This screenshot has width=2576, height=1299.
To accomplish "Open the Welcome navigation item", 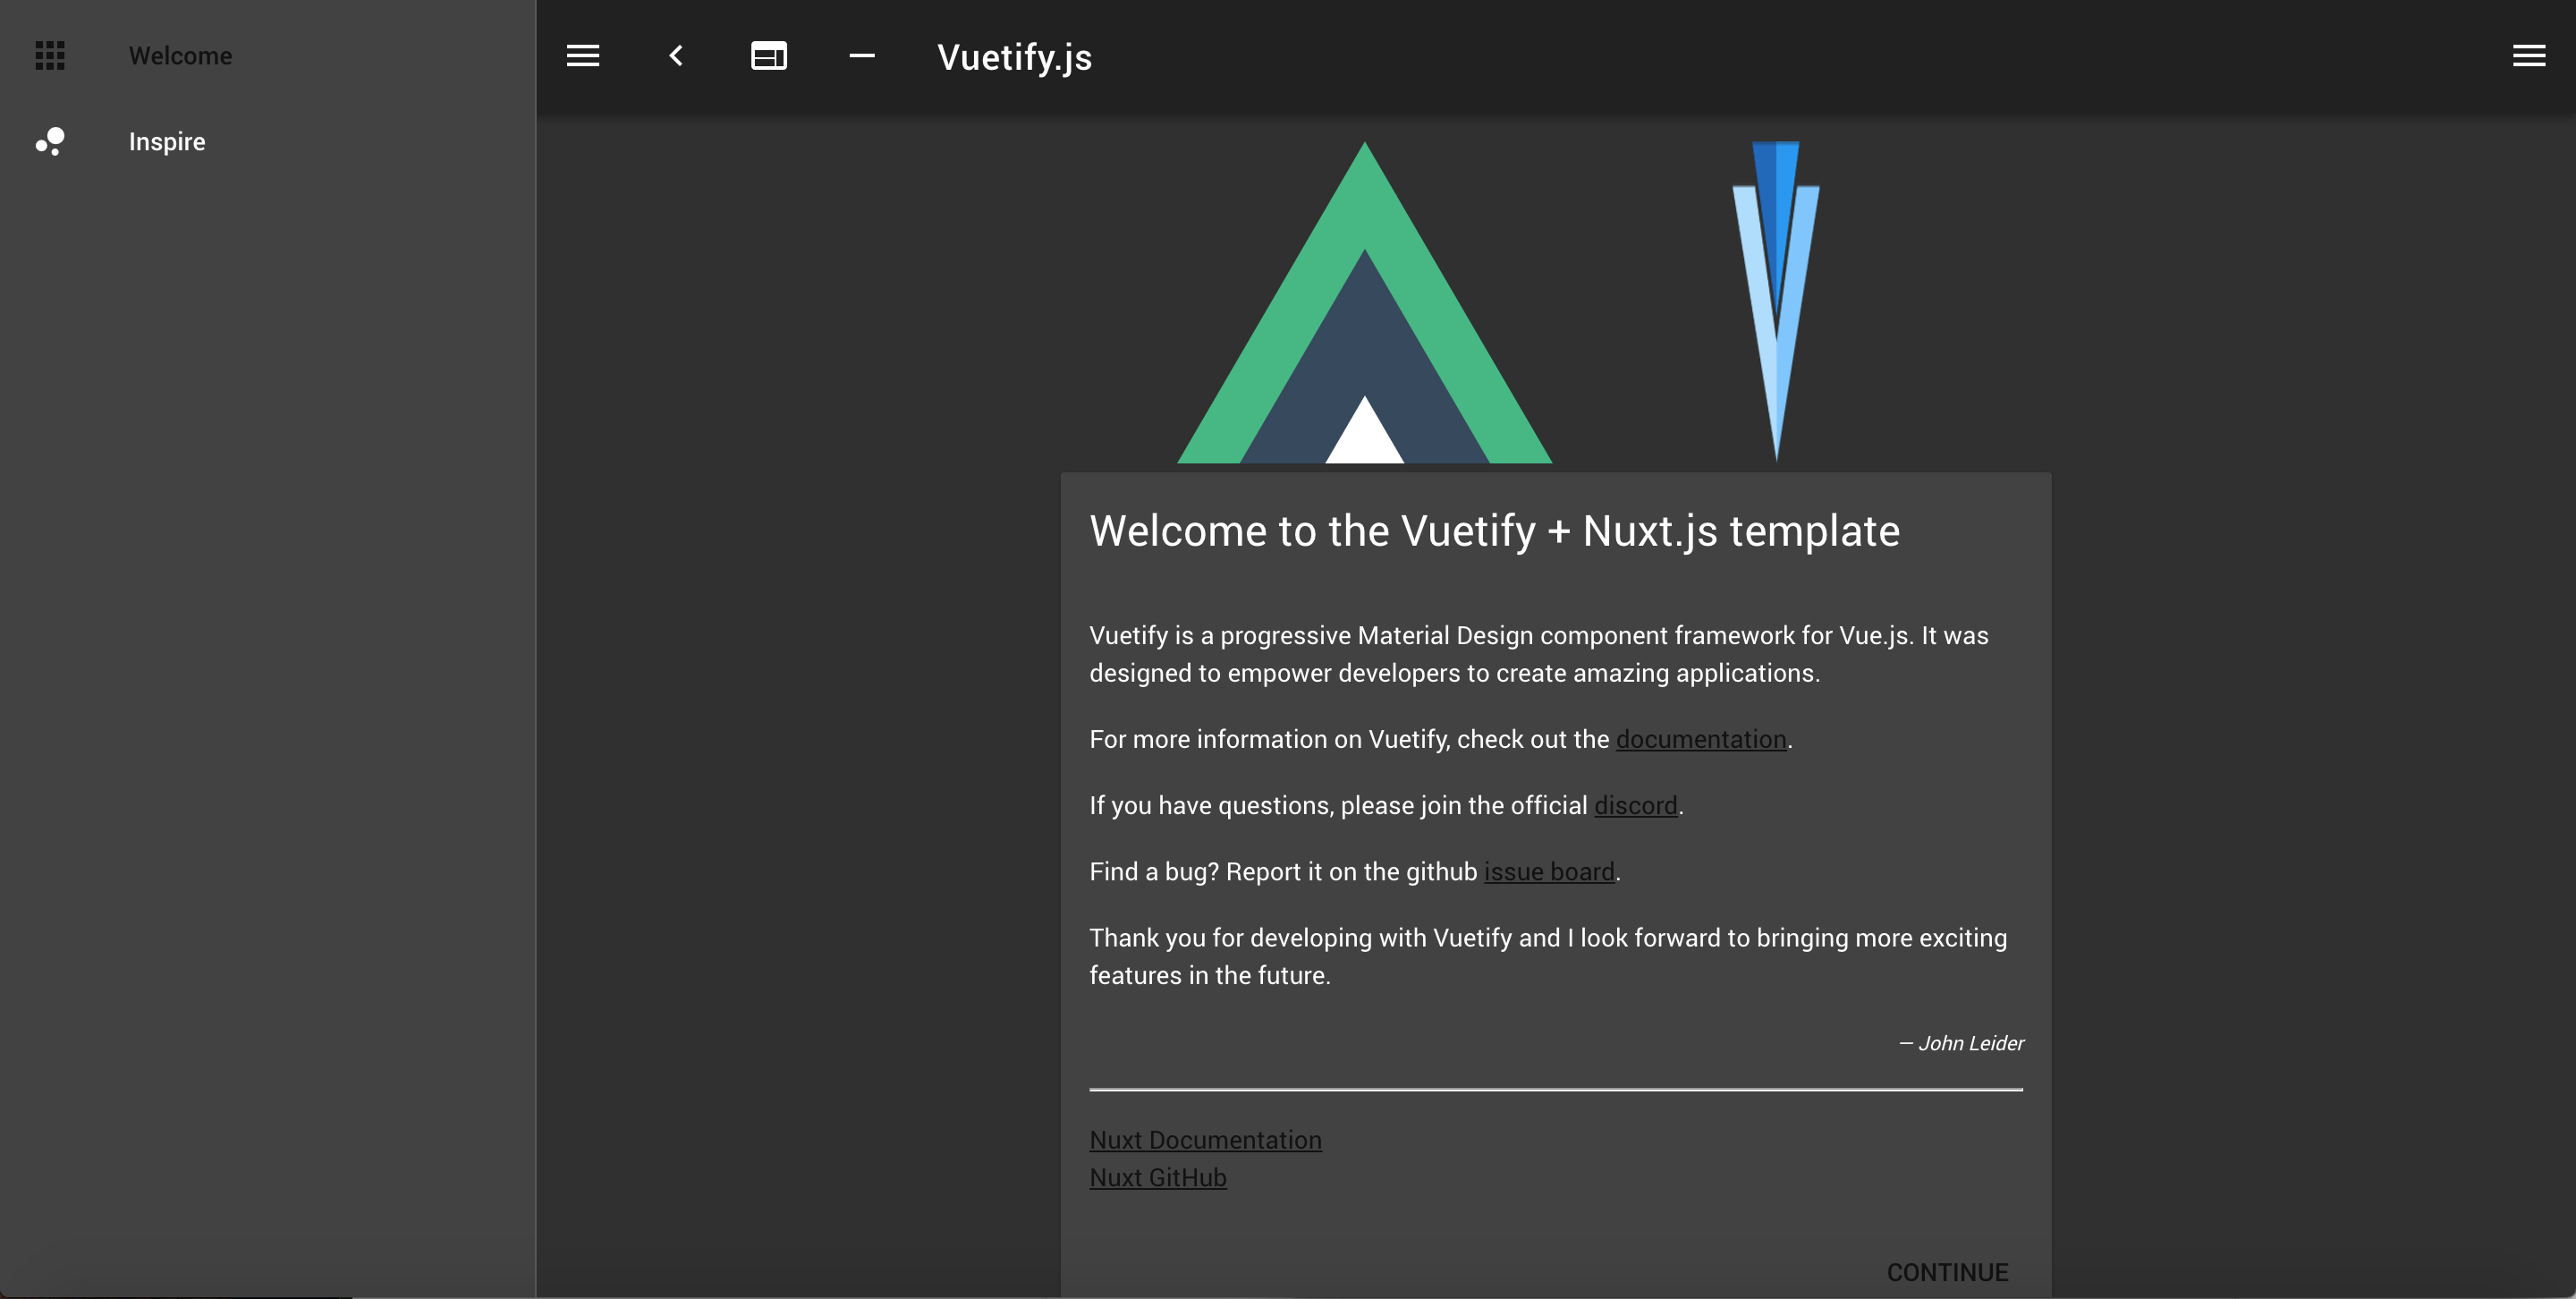I will 180,56.
